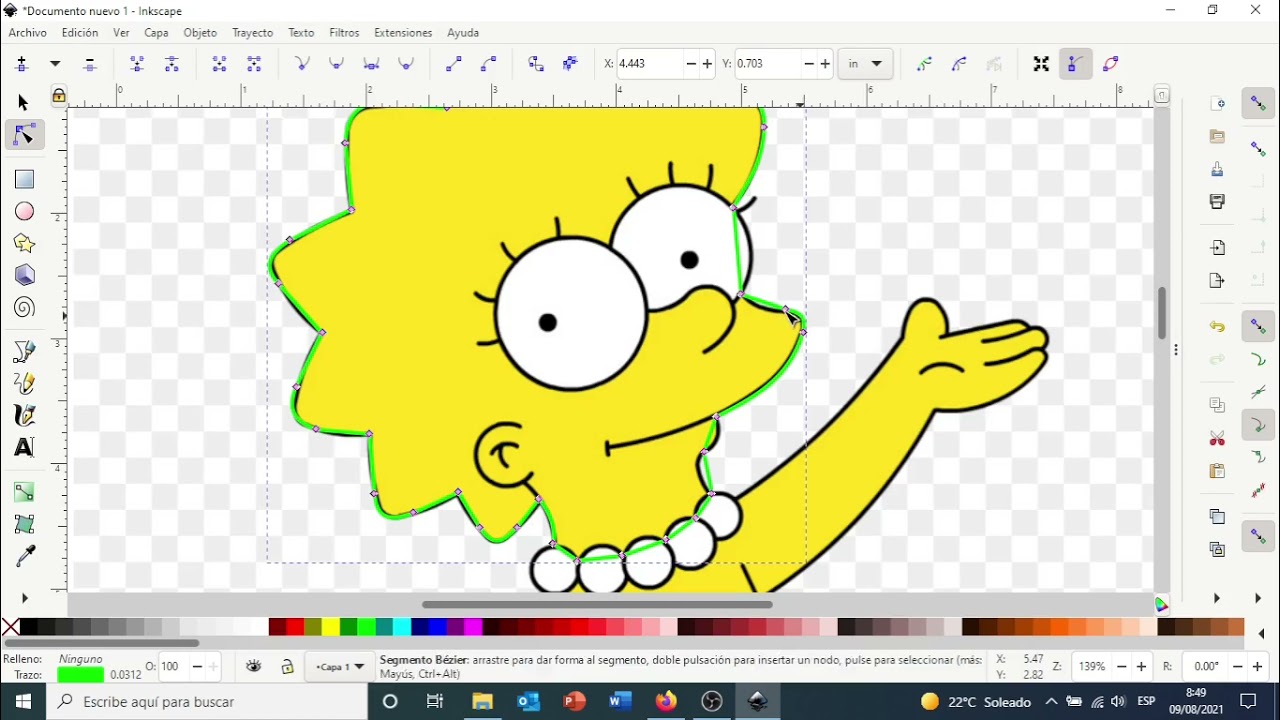This screenshot has height=720, width=1280.
Task: Open the Extensiones menu
Action: click(403, 33)
